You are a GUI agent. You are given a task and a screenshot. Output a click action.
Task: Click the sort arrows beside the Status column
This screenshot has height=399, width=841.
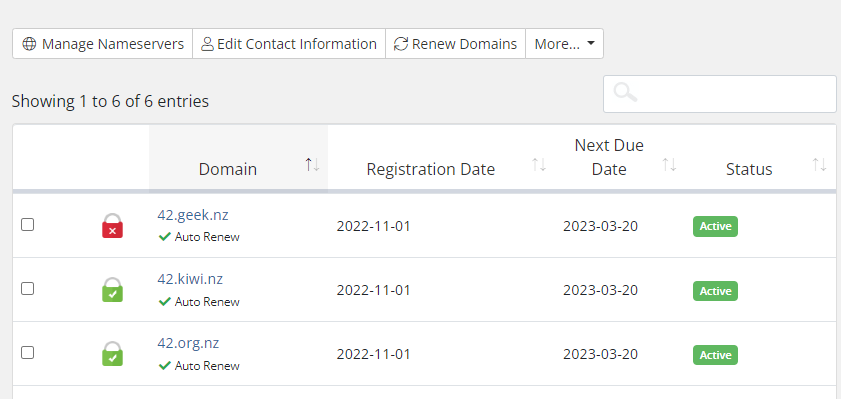(819, 165)
